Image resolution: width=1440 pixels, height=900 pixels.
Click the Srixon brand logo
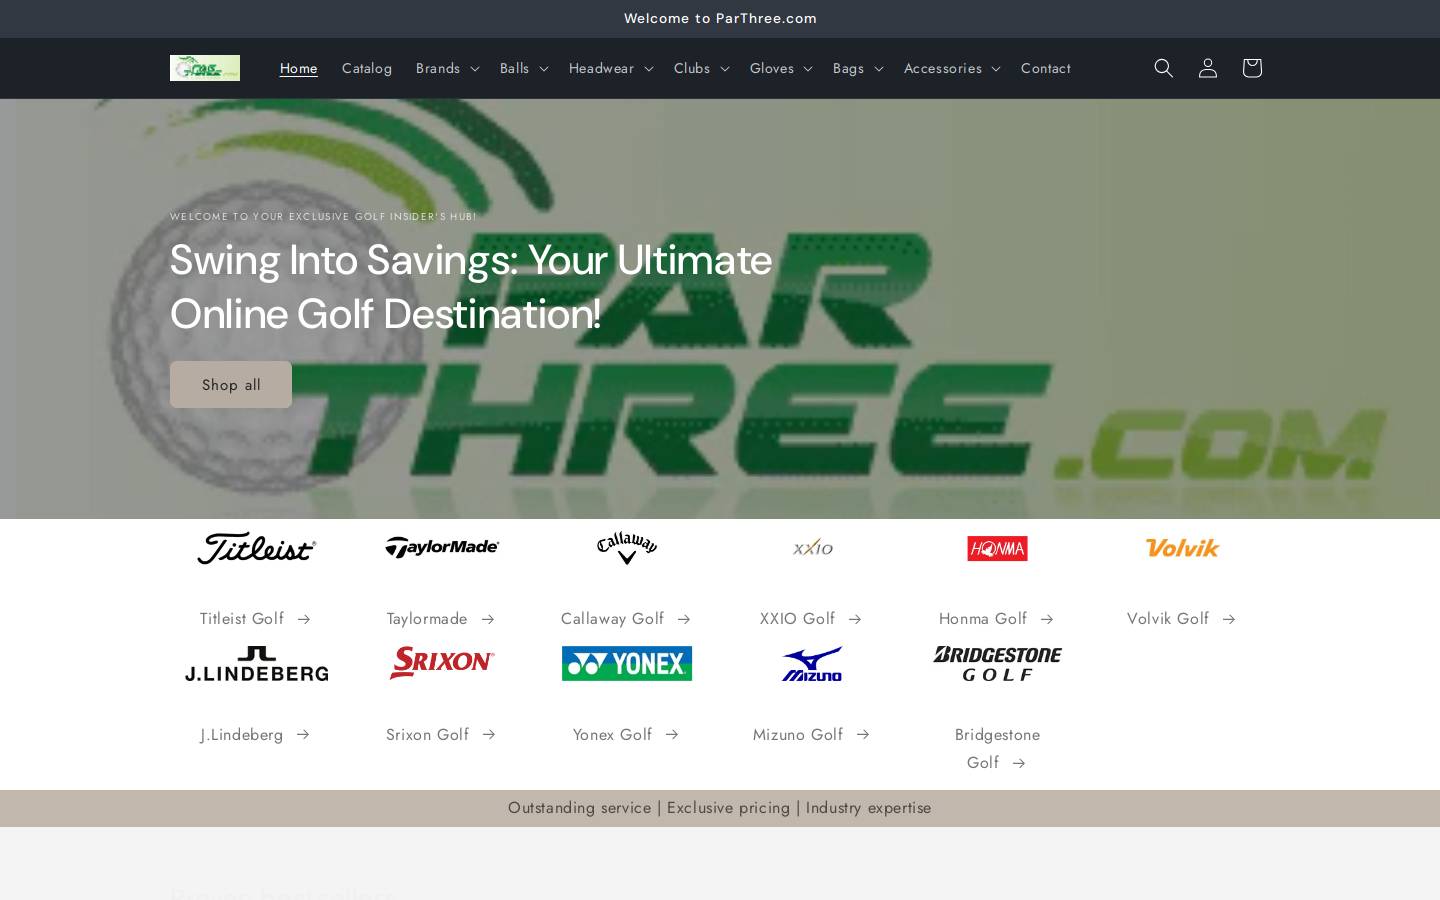pos(442,662)
